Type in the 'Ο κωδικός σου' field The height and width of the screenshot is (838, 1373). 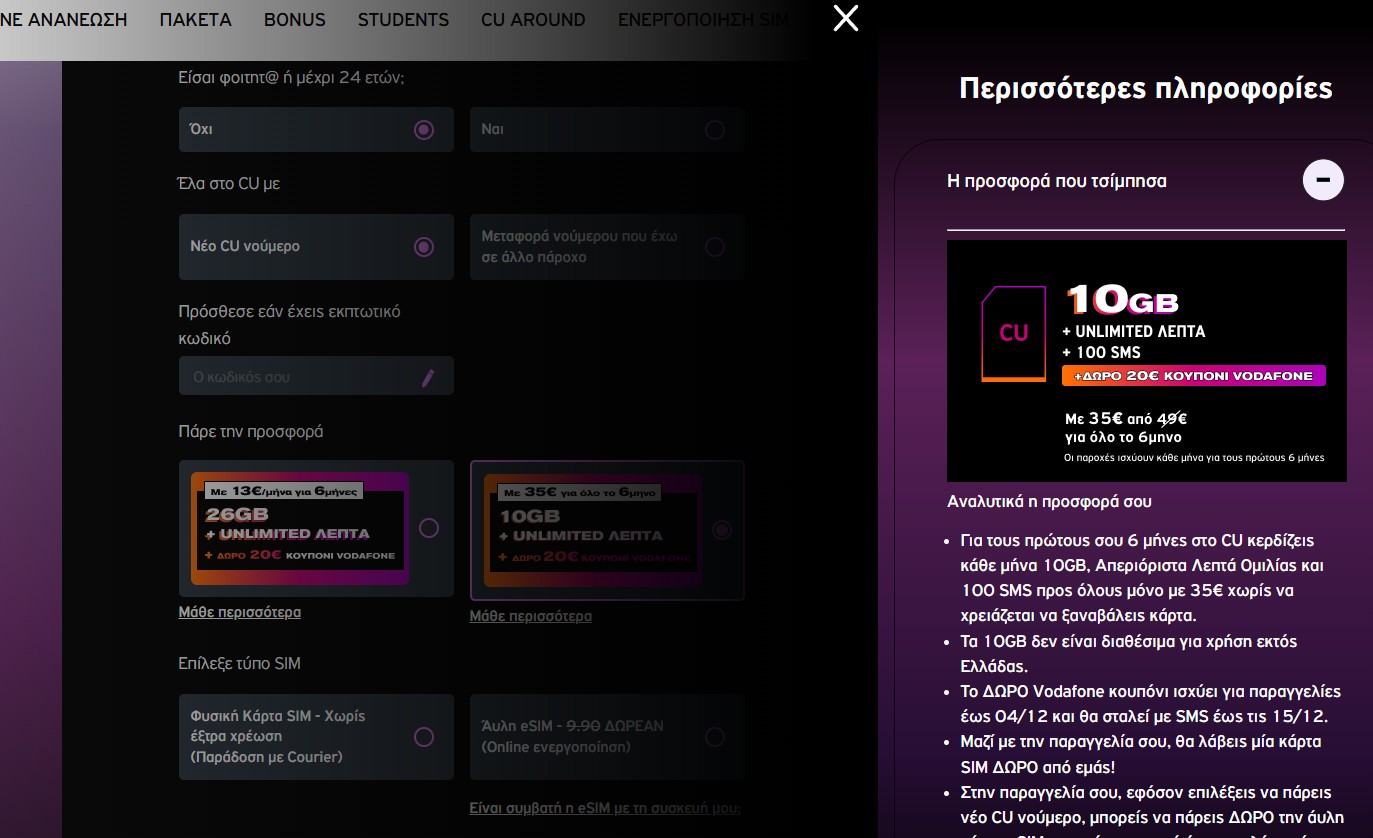[298, 377]
